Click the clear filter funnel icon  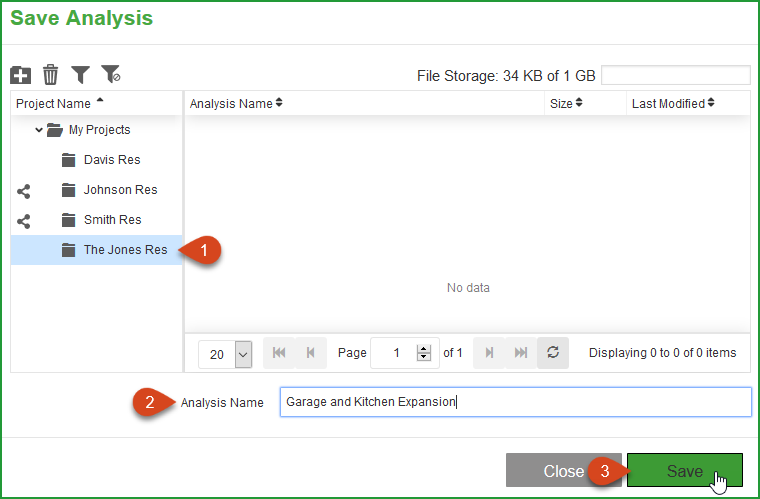111,74
